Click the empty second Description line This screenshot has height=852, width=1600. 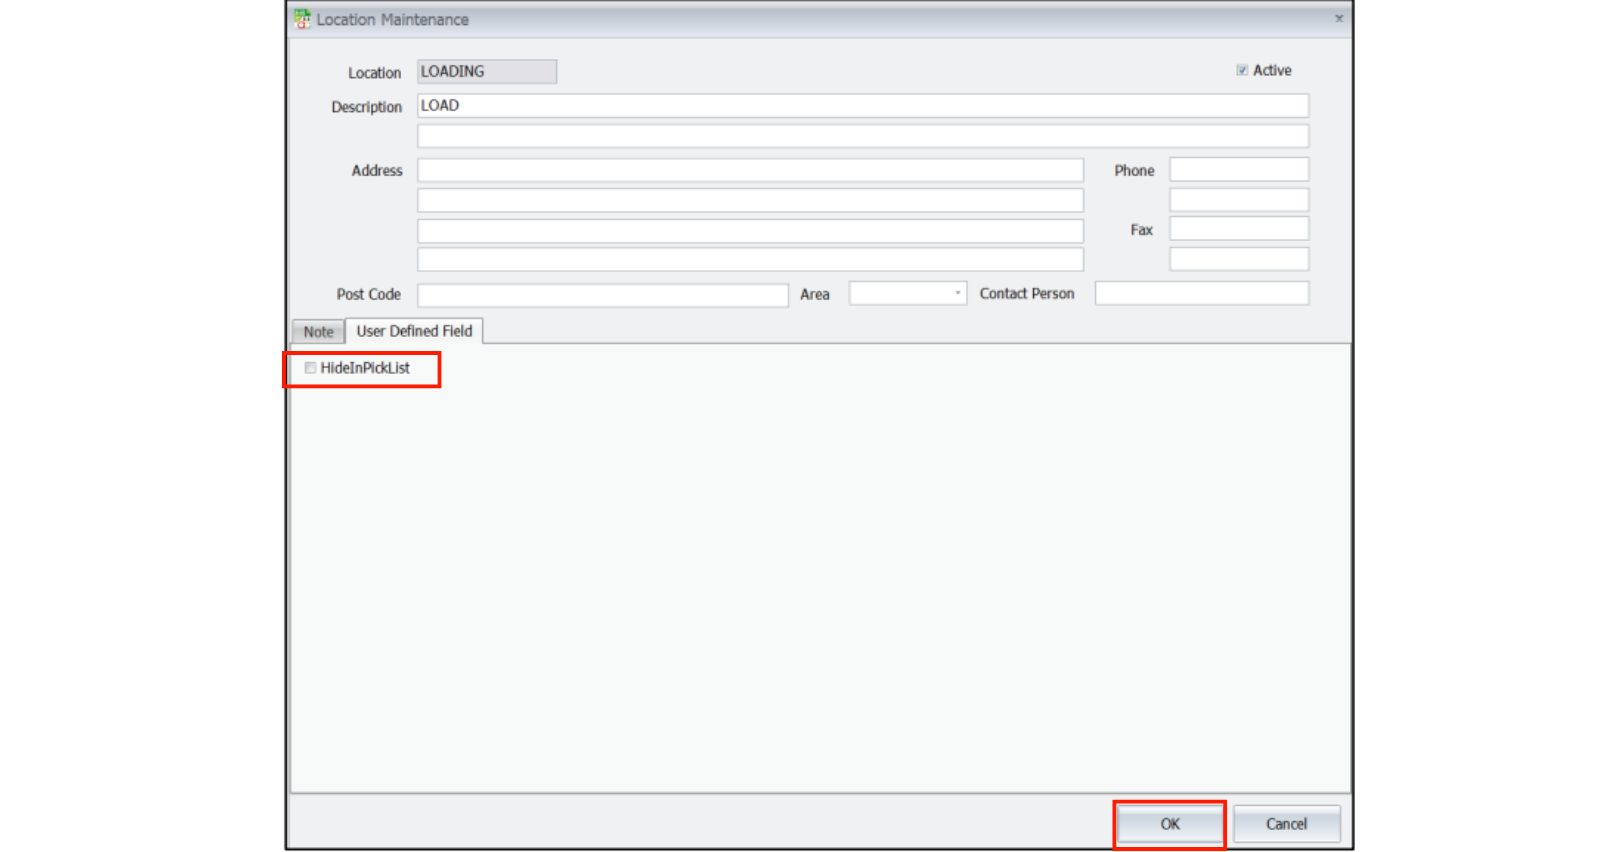click(862, 136)
